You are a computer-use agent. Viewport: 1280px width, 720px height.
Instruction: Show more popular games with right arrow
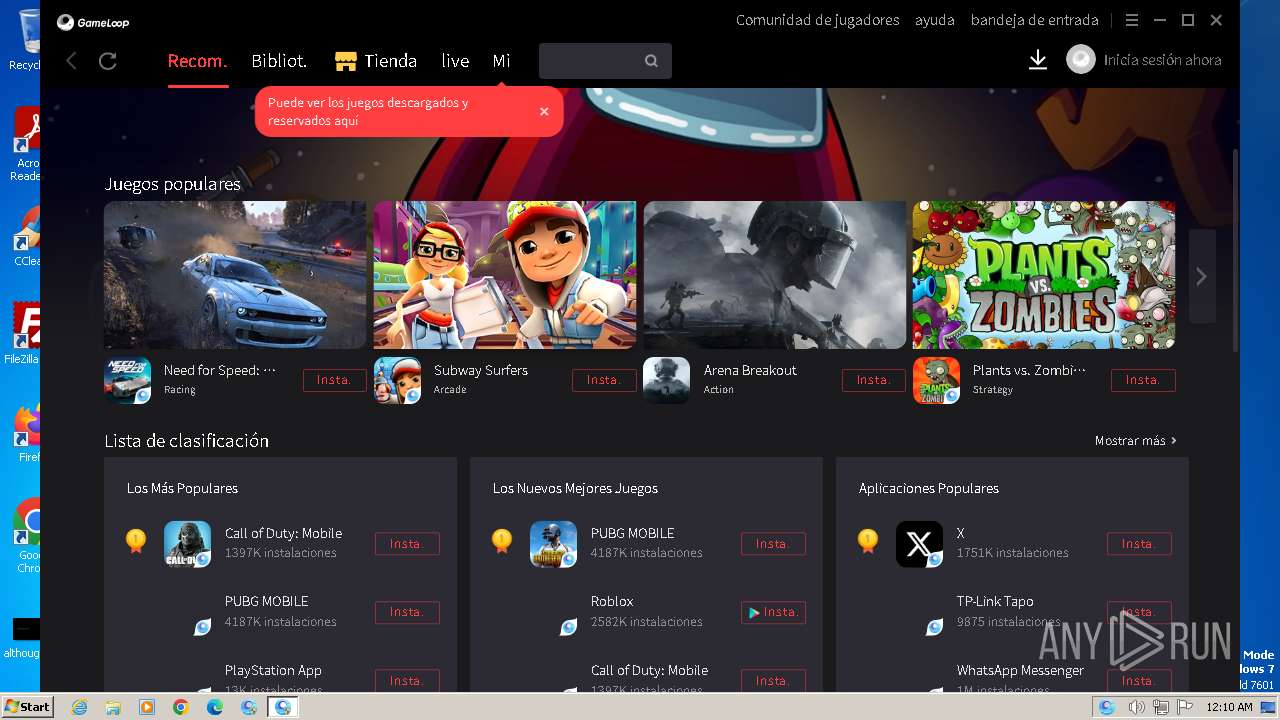[x=1201, y=276]
